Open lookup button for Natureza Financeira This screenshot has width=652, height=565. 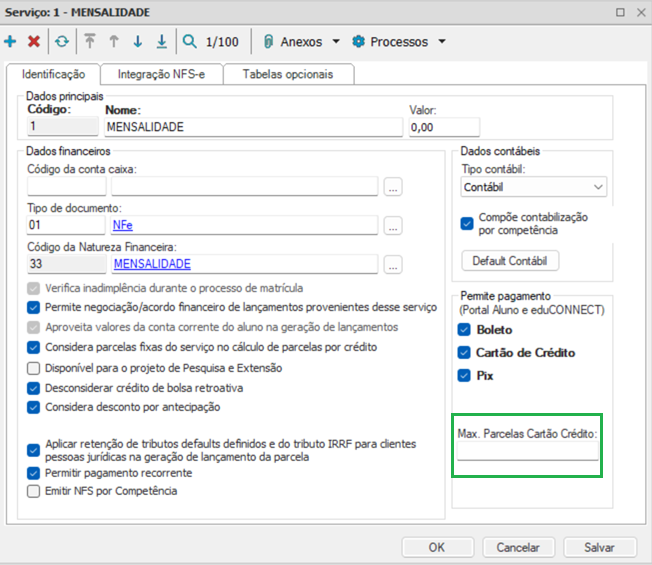point(393,264)
